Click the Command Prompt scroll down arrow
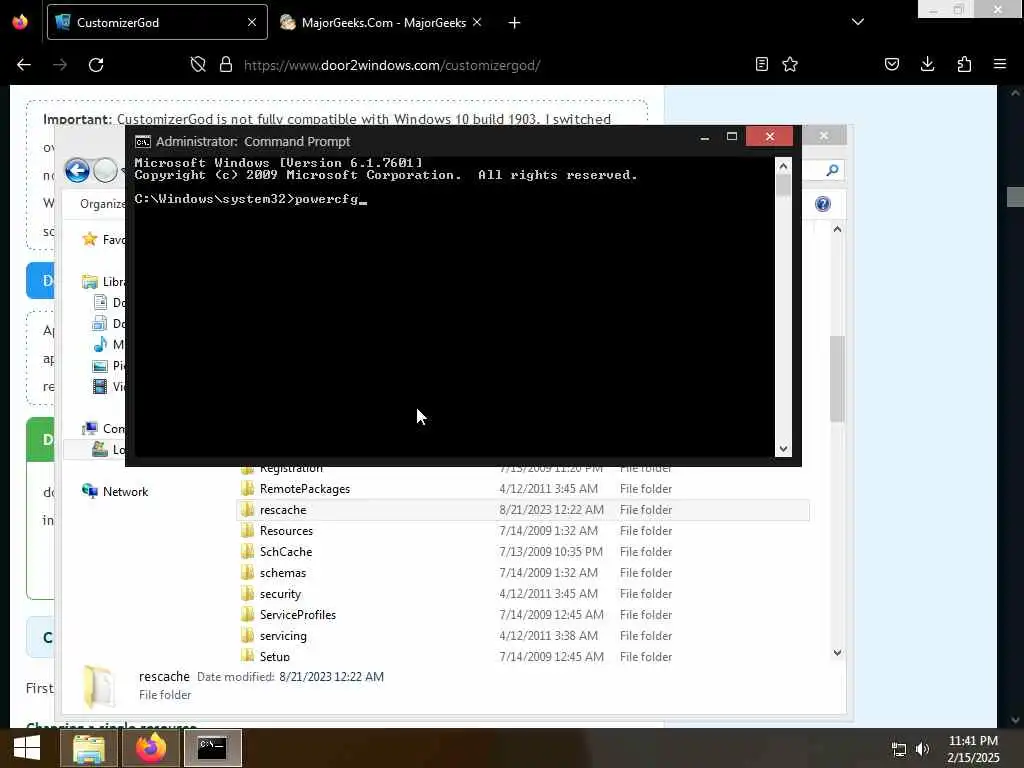The image size is (1024, 768). 783,449
